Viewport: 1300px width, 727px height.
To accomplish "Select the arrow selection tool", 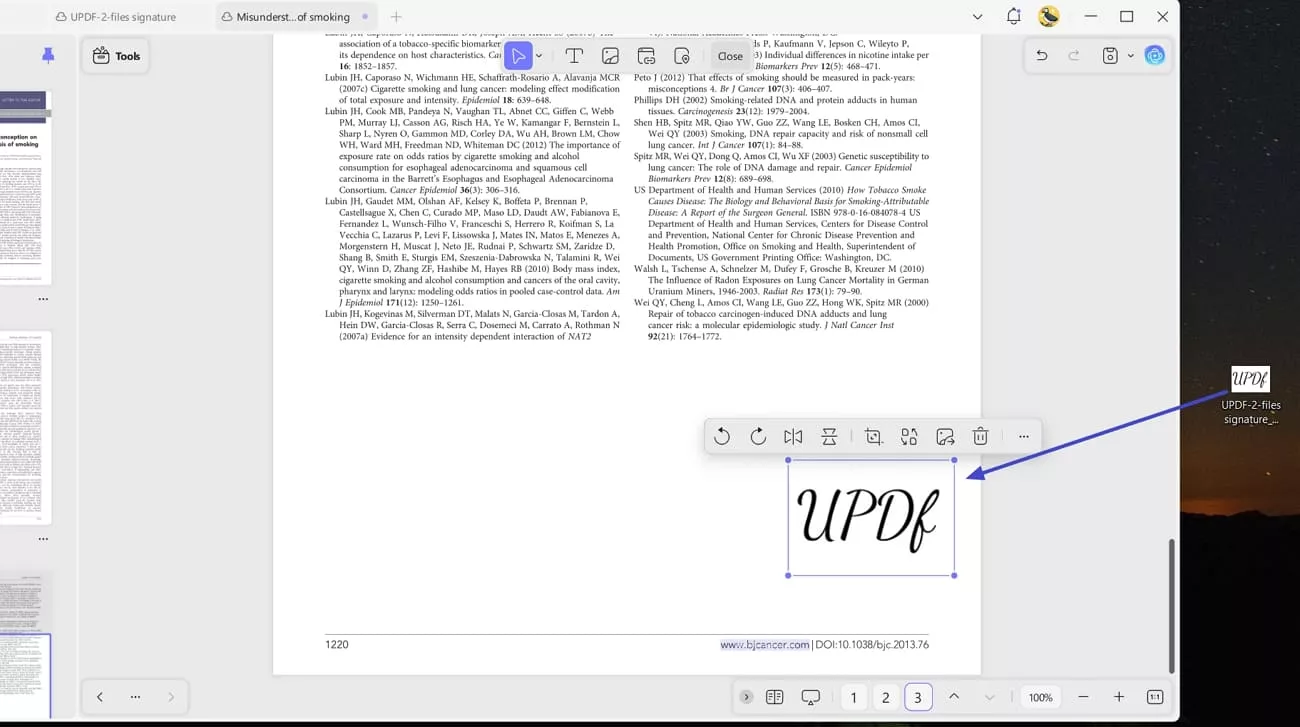I will coord(519,55).
